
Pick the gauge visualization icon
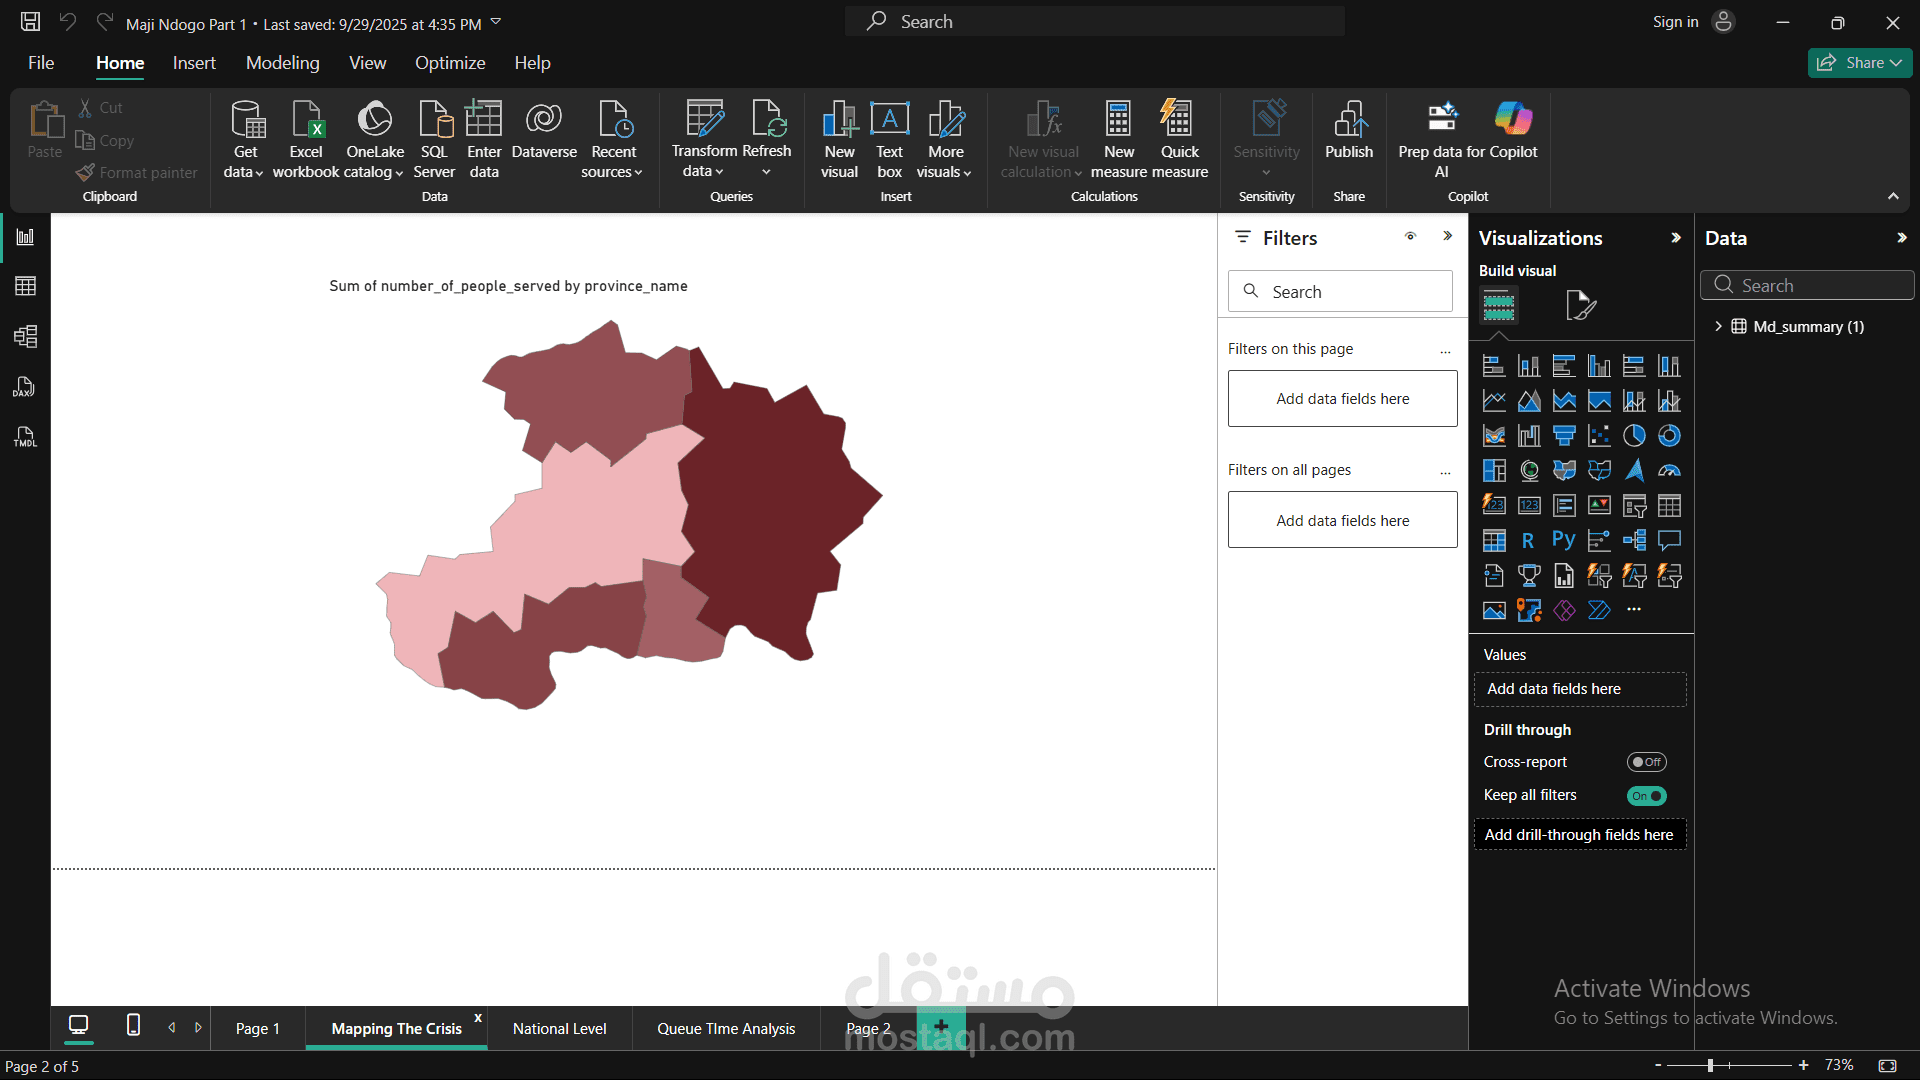[1669, 471]
